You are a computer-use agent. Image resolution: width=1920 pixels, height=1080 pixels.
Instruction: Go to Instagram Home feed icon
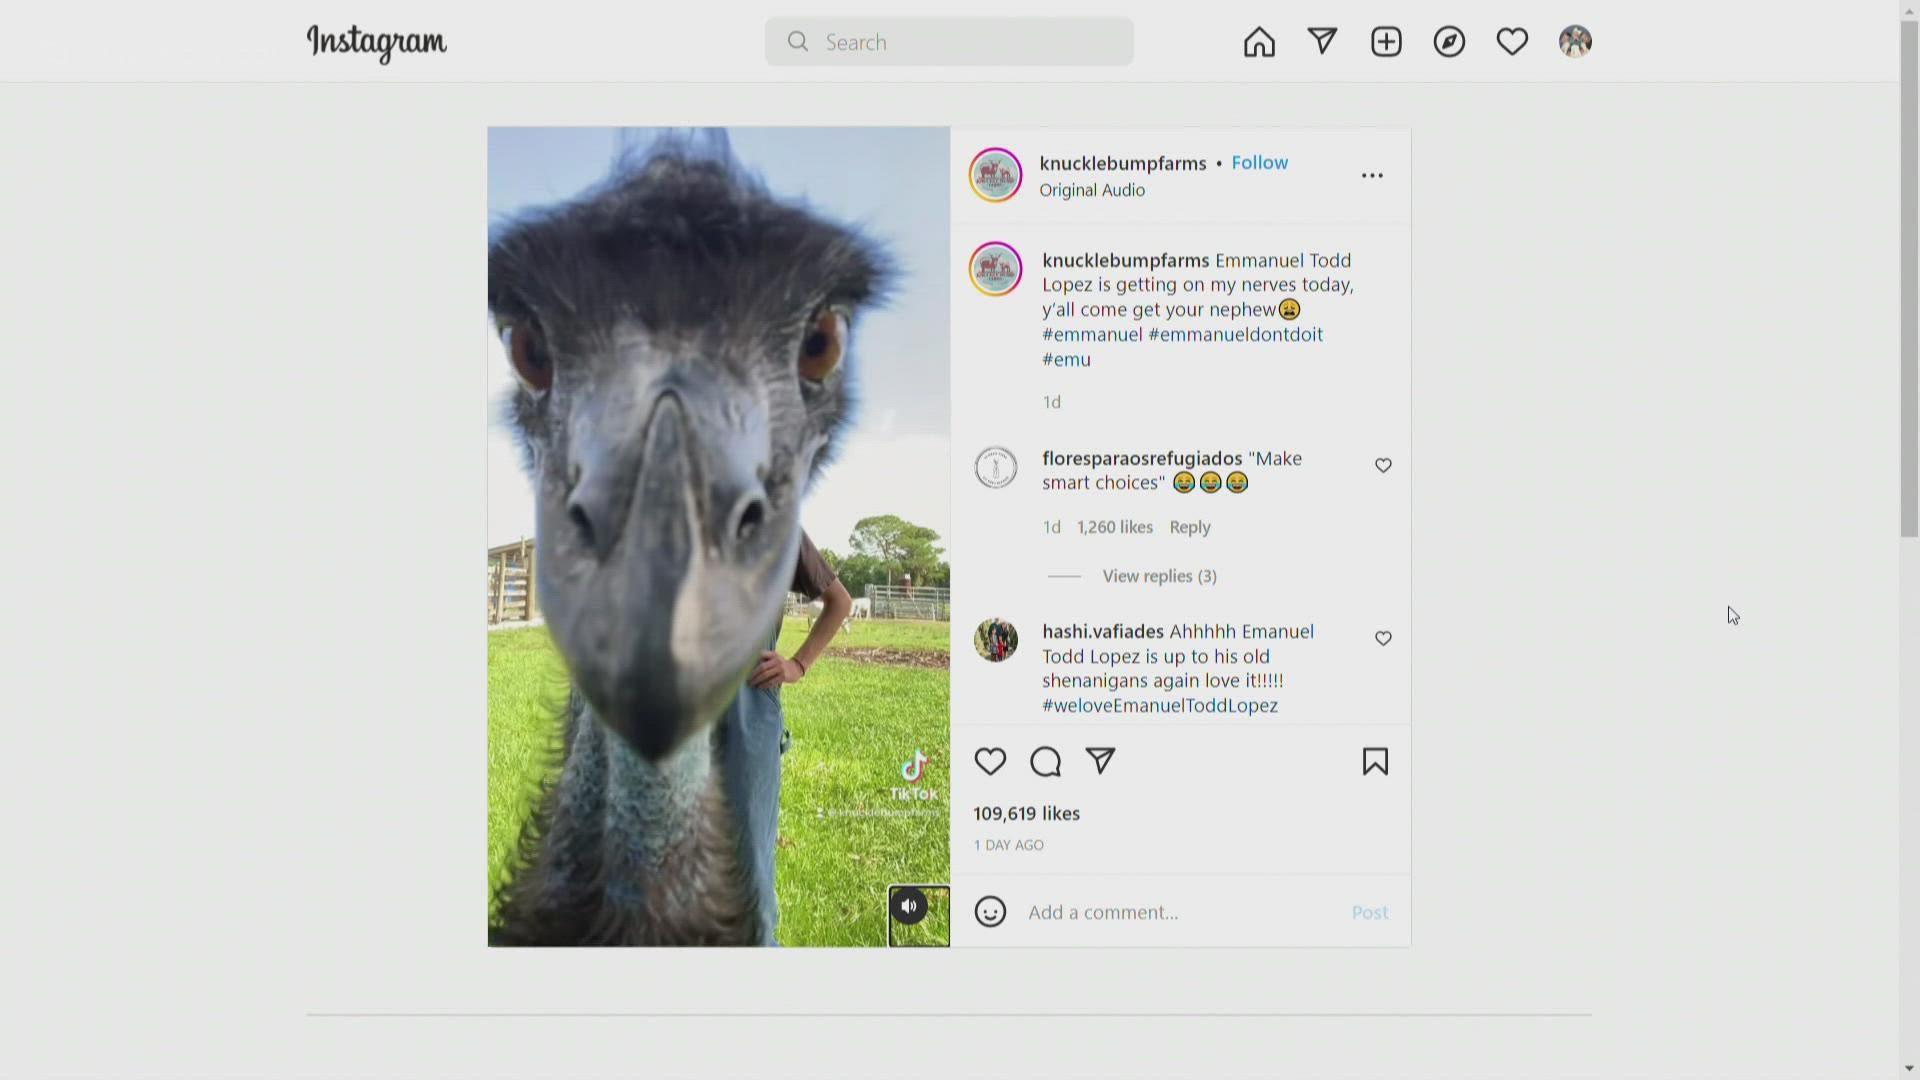point(1259,42)
